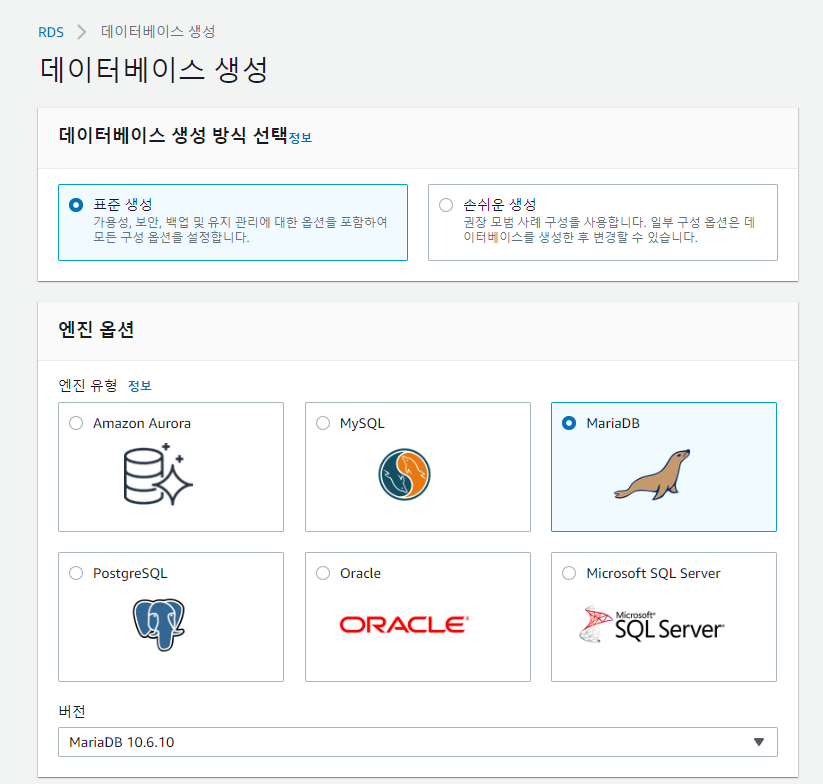Go to RDS breadcrumb link
Image resolution: width=823 pixels, height=784 pixels.
pos(51,33)
